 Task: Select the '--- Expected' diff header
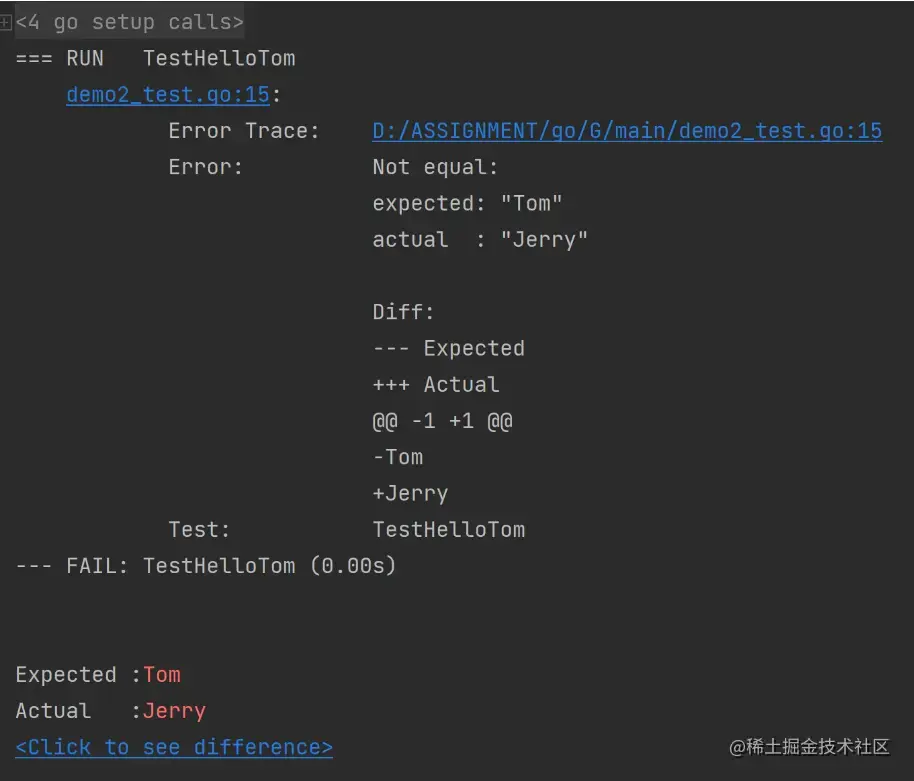tap(449, 349)
